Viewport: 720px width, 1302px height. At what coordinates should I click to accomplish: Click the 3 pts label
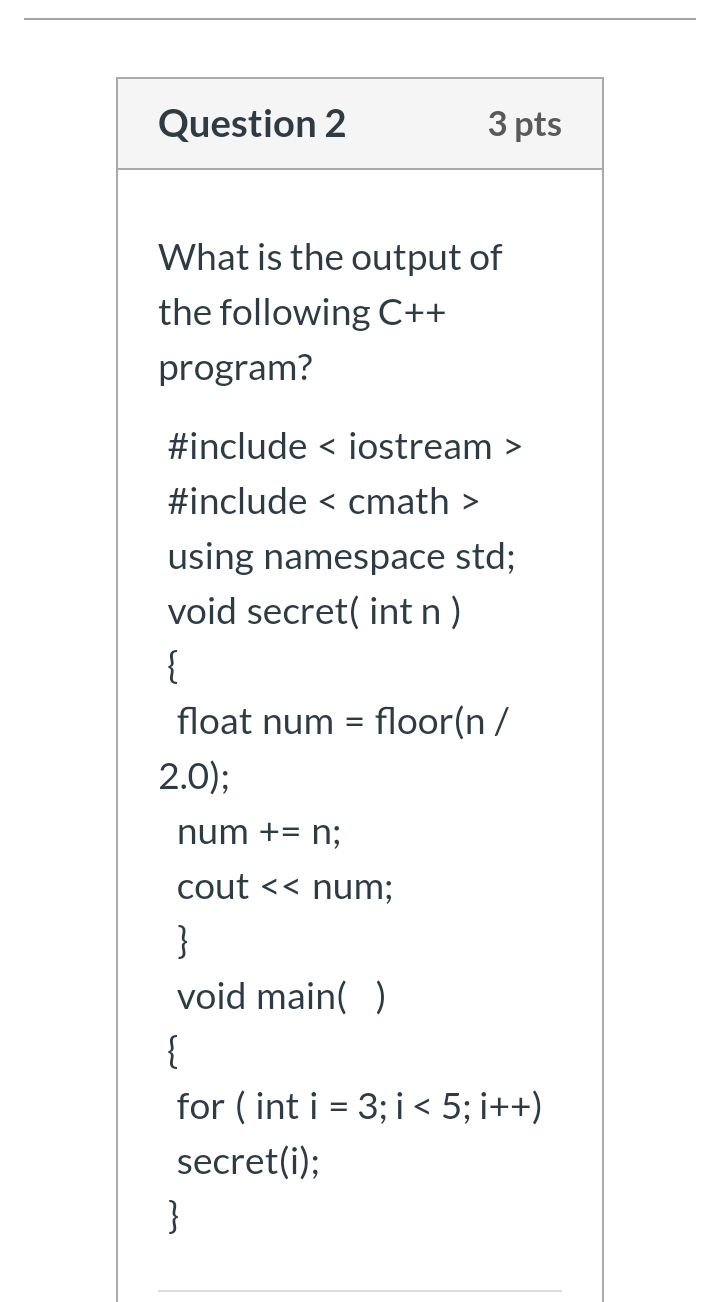pyautogui.click(x=525, y=124)
